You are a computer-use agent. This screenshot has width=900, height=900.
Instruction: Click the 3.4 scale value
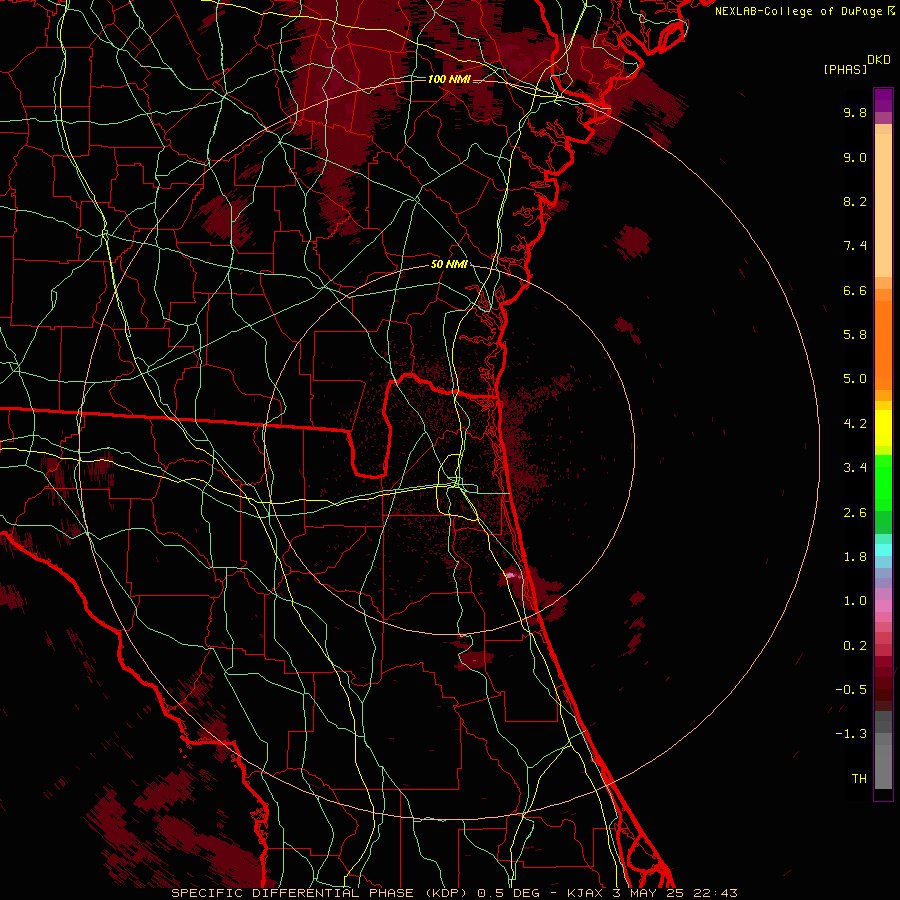click(x=855, y=467)
